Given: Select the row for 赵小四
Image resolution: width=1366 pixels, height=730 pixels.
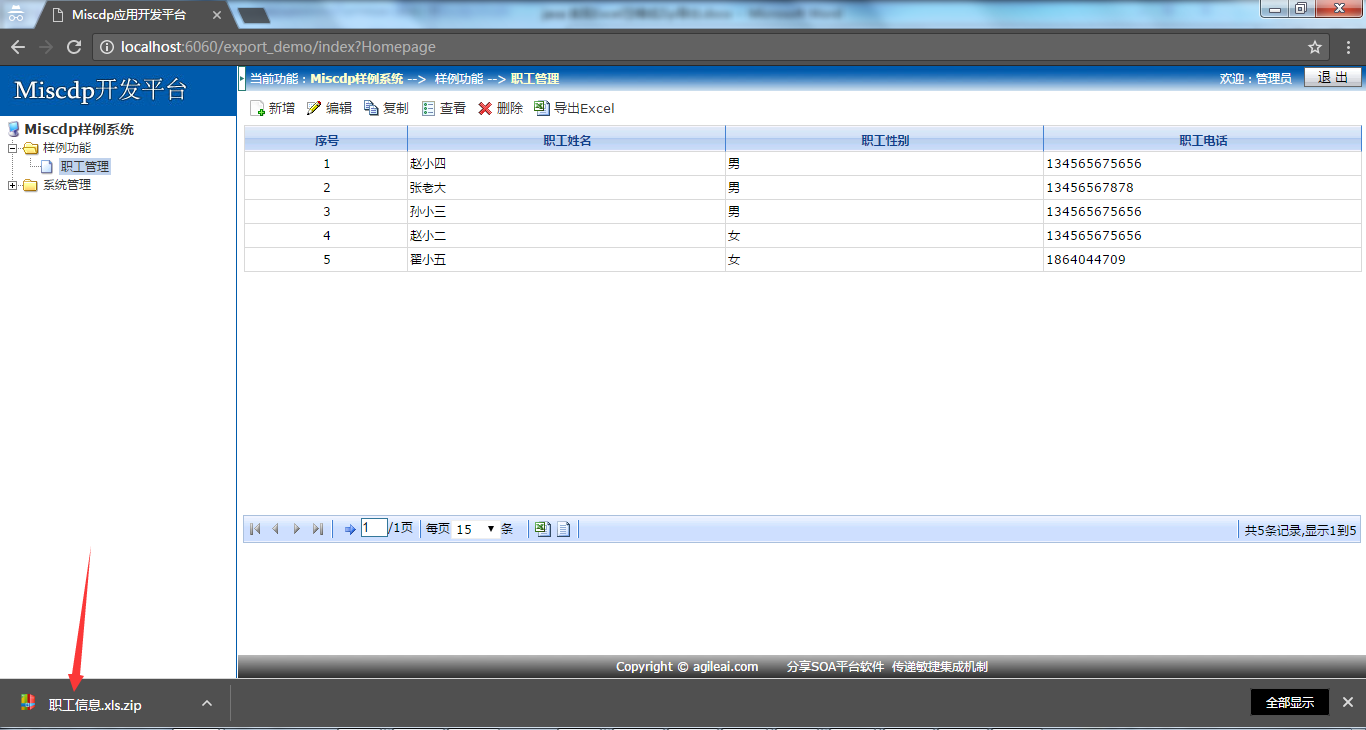Looking at the screenshot, I should click(x=803, y=164).
